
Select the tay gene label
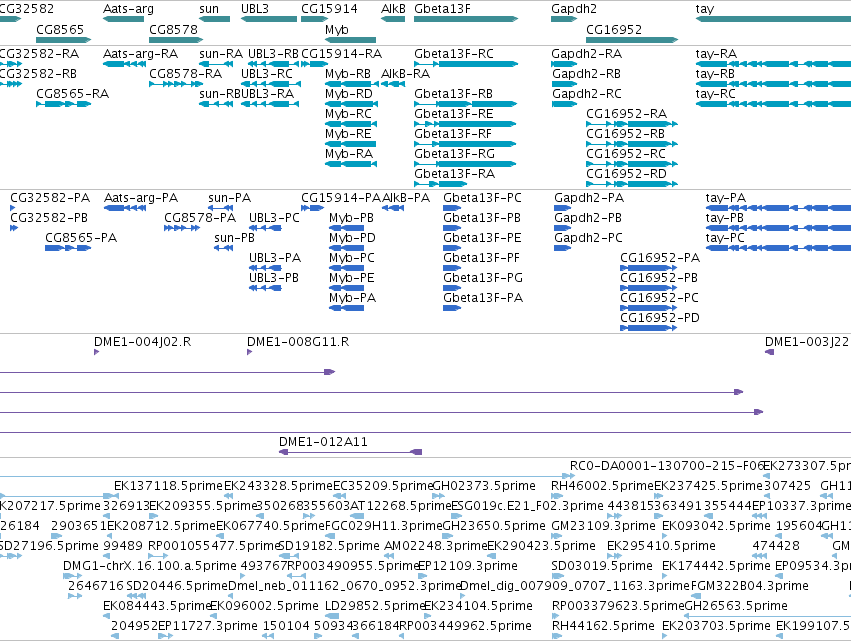(x=705, y=9)
